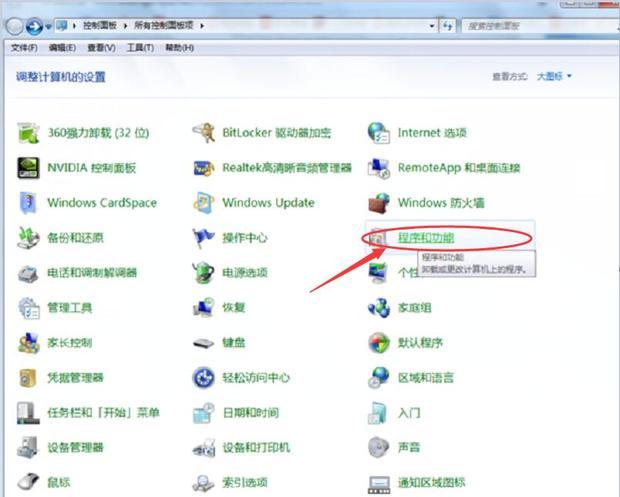Open the 电源选项 icon
Image resolution: width=620 pixels, height=497 pixels.
[204, 273]
